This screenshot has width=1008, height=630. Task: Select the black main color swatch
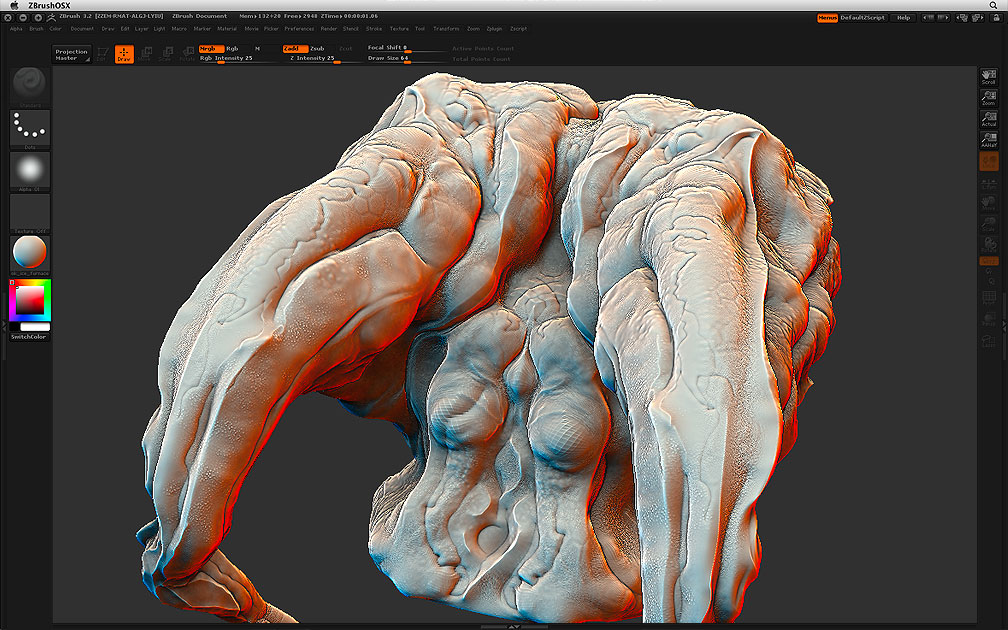tap(14, 327)
